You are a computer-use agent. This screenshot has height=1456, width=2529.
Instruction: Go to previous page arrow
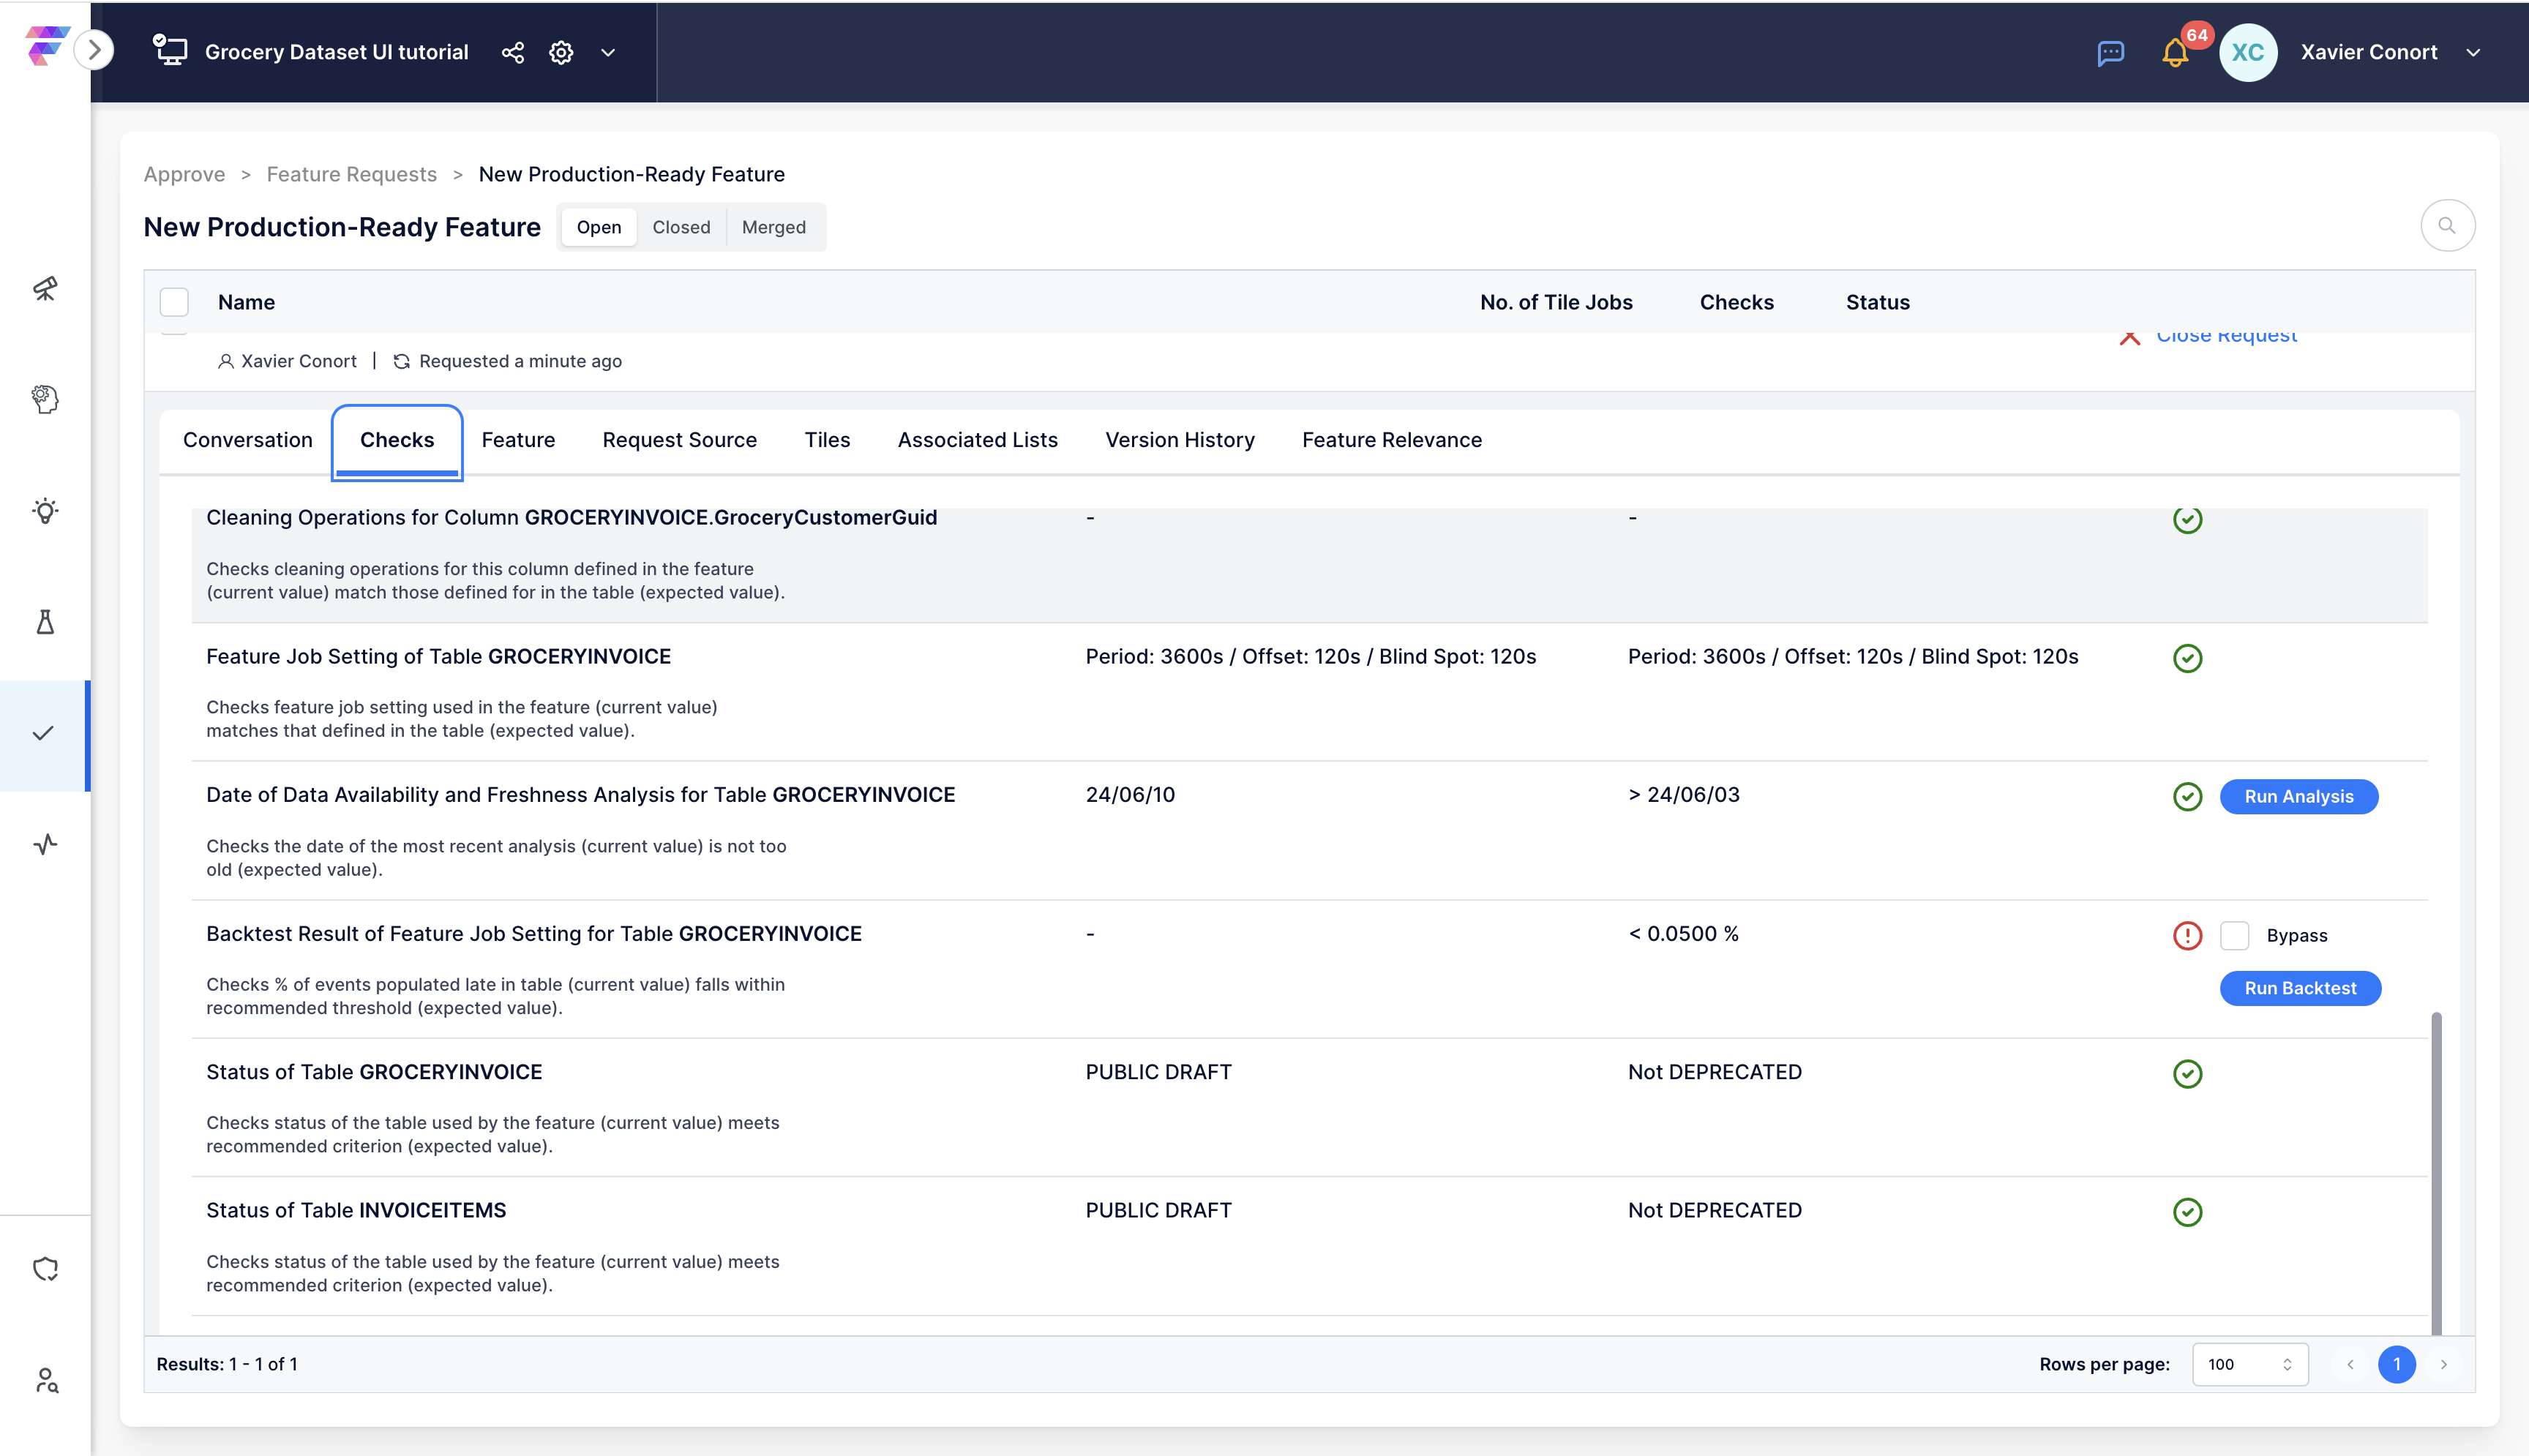tap(2350, 1364)
